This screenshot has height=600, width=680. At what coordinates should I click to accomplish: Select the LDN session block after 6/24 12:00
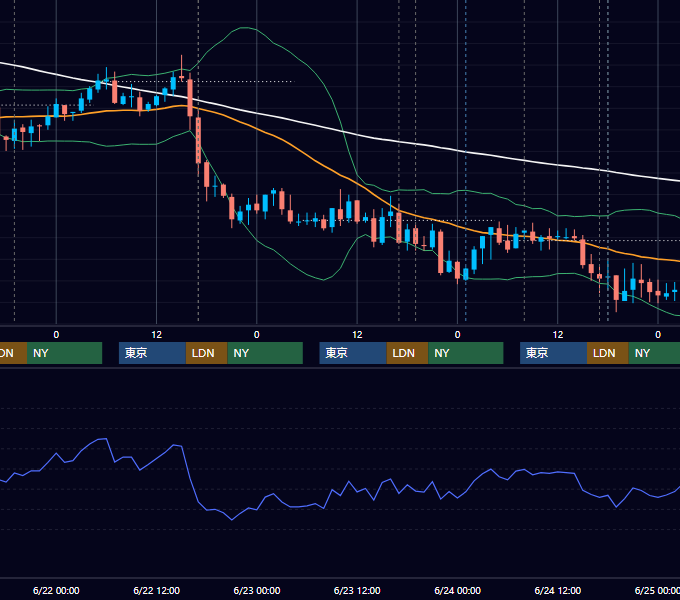(x=608, y=353)
